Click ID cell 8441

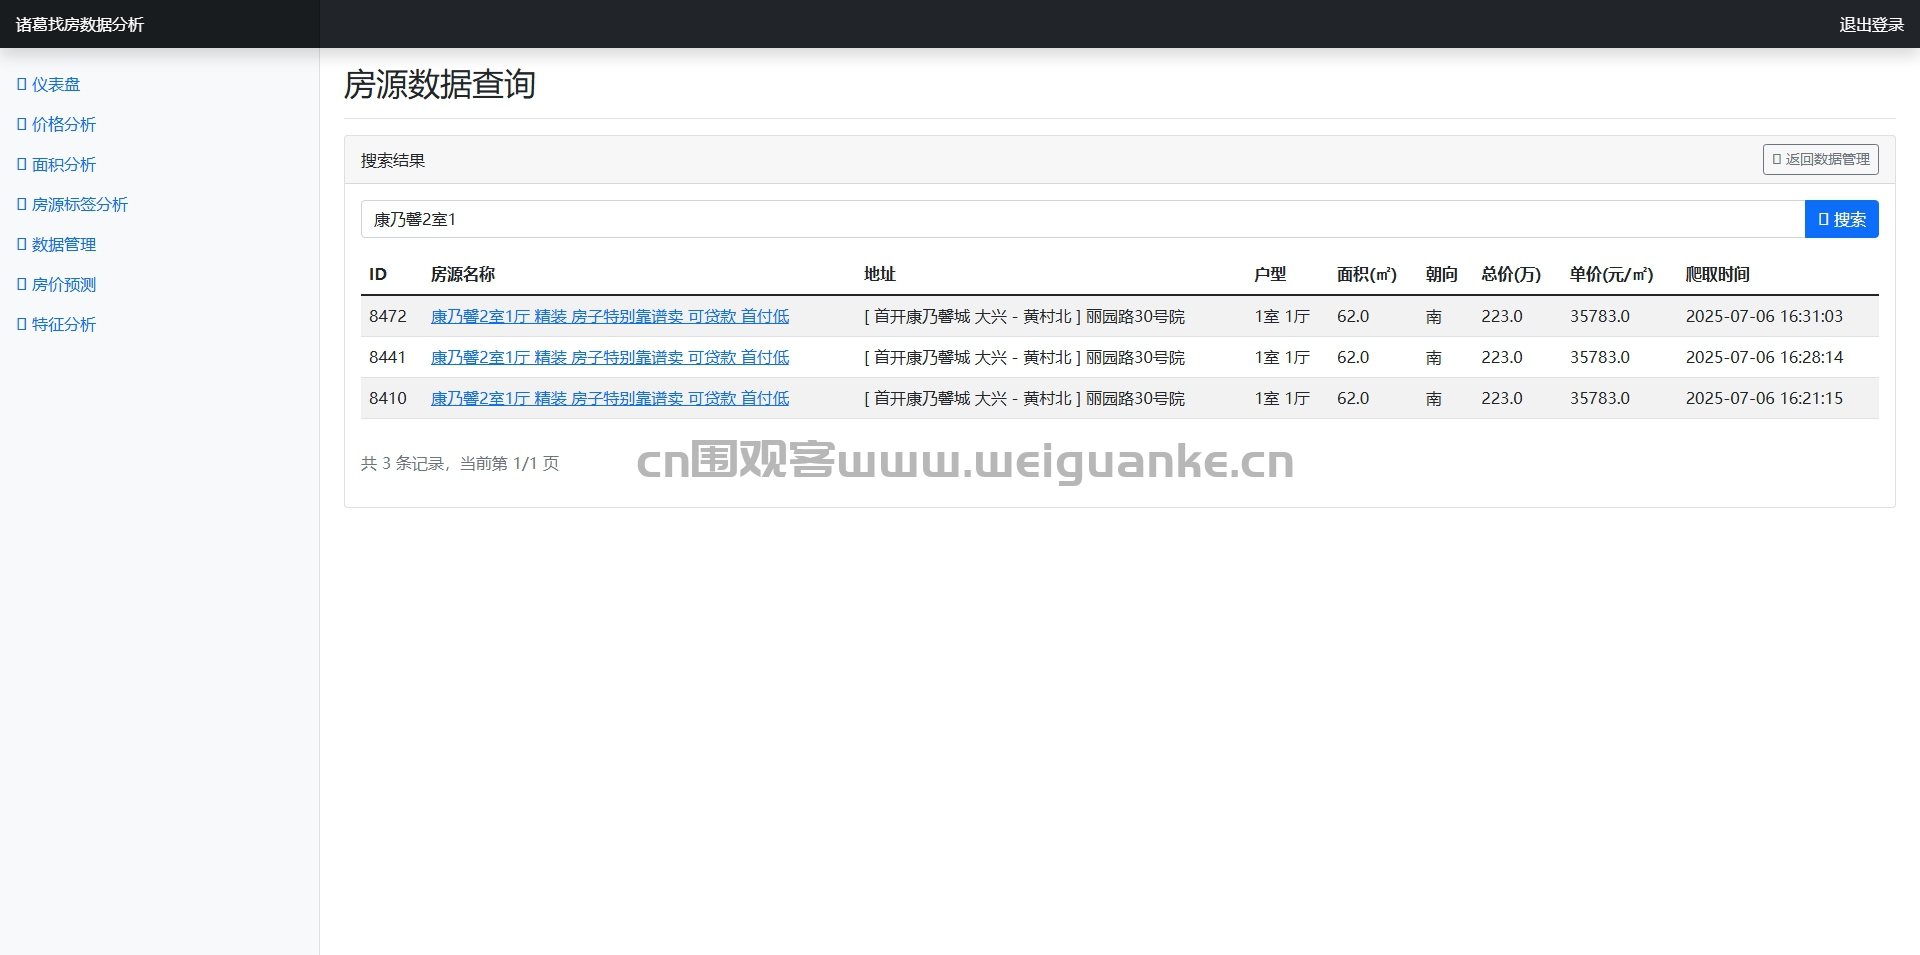pos(388,358)
